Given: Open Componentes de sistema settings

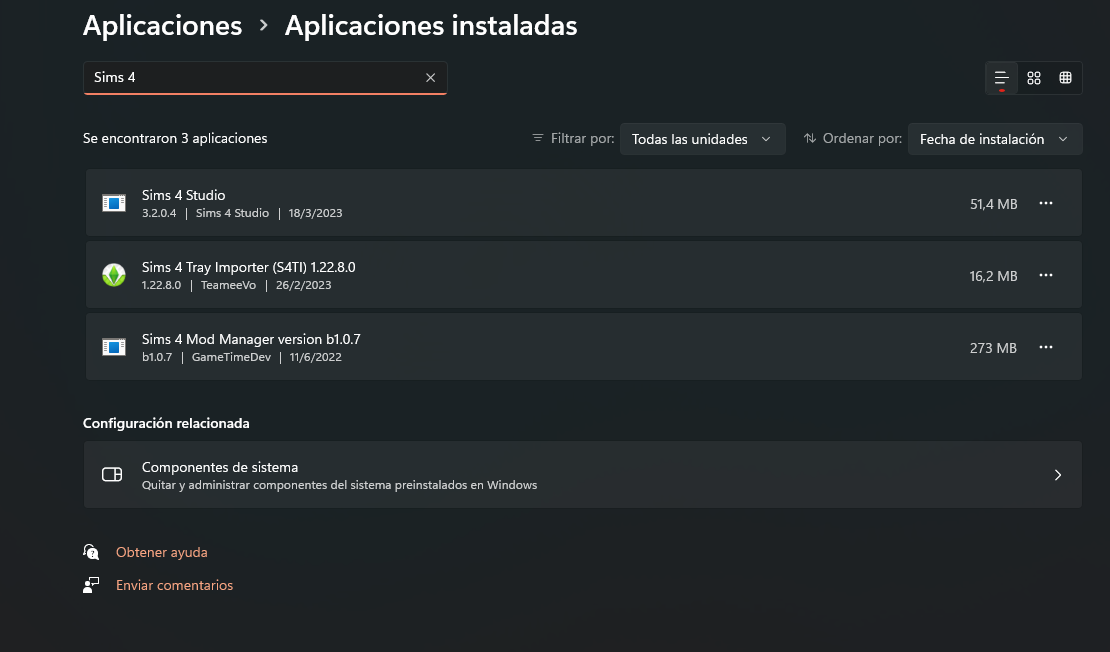Looking at the screenshot, I should click(583, 474).
